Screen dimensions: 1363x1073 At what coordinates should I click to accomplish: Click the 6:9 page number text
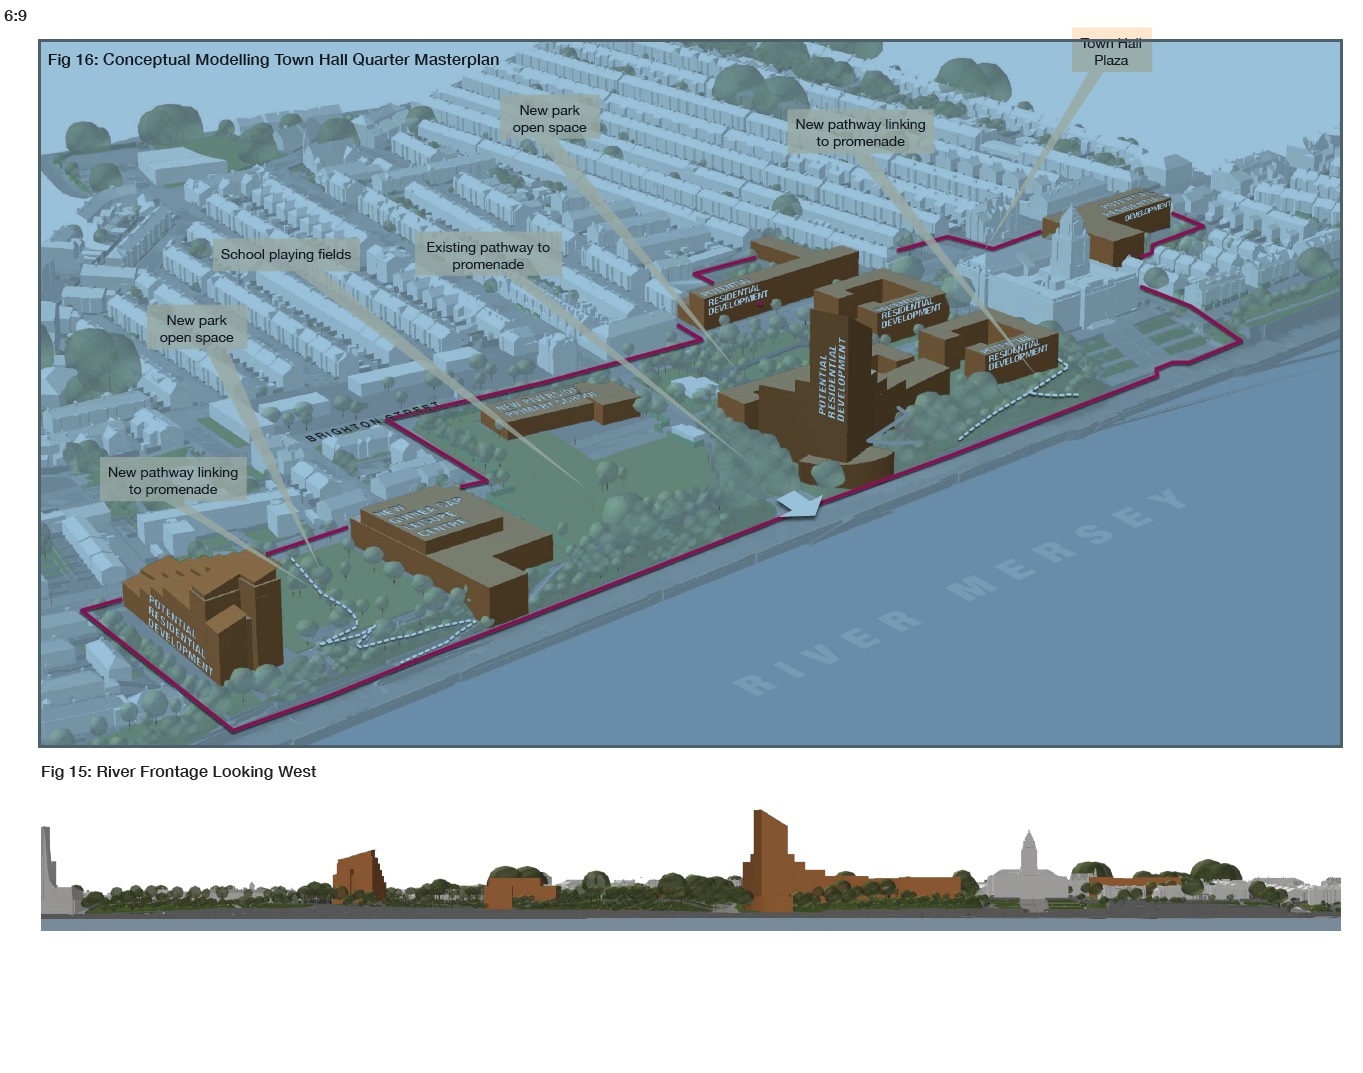coord(15,16)
